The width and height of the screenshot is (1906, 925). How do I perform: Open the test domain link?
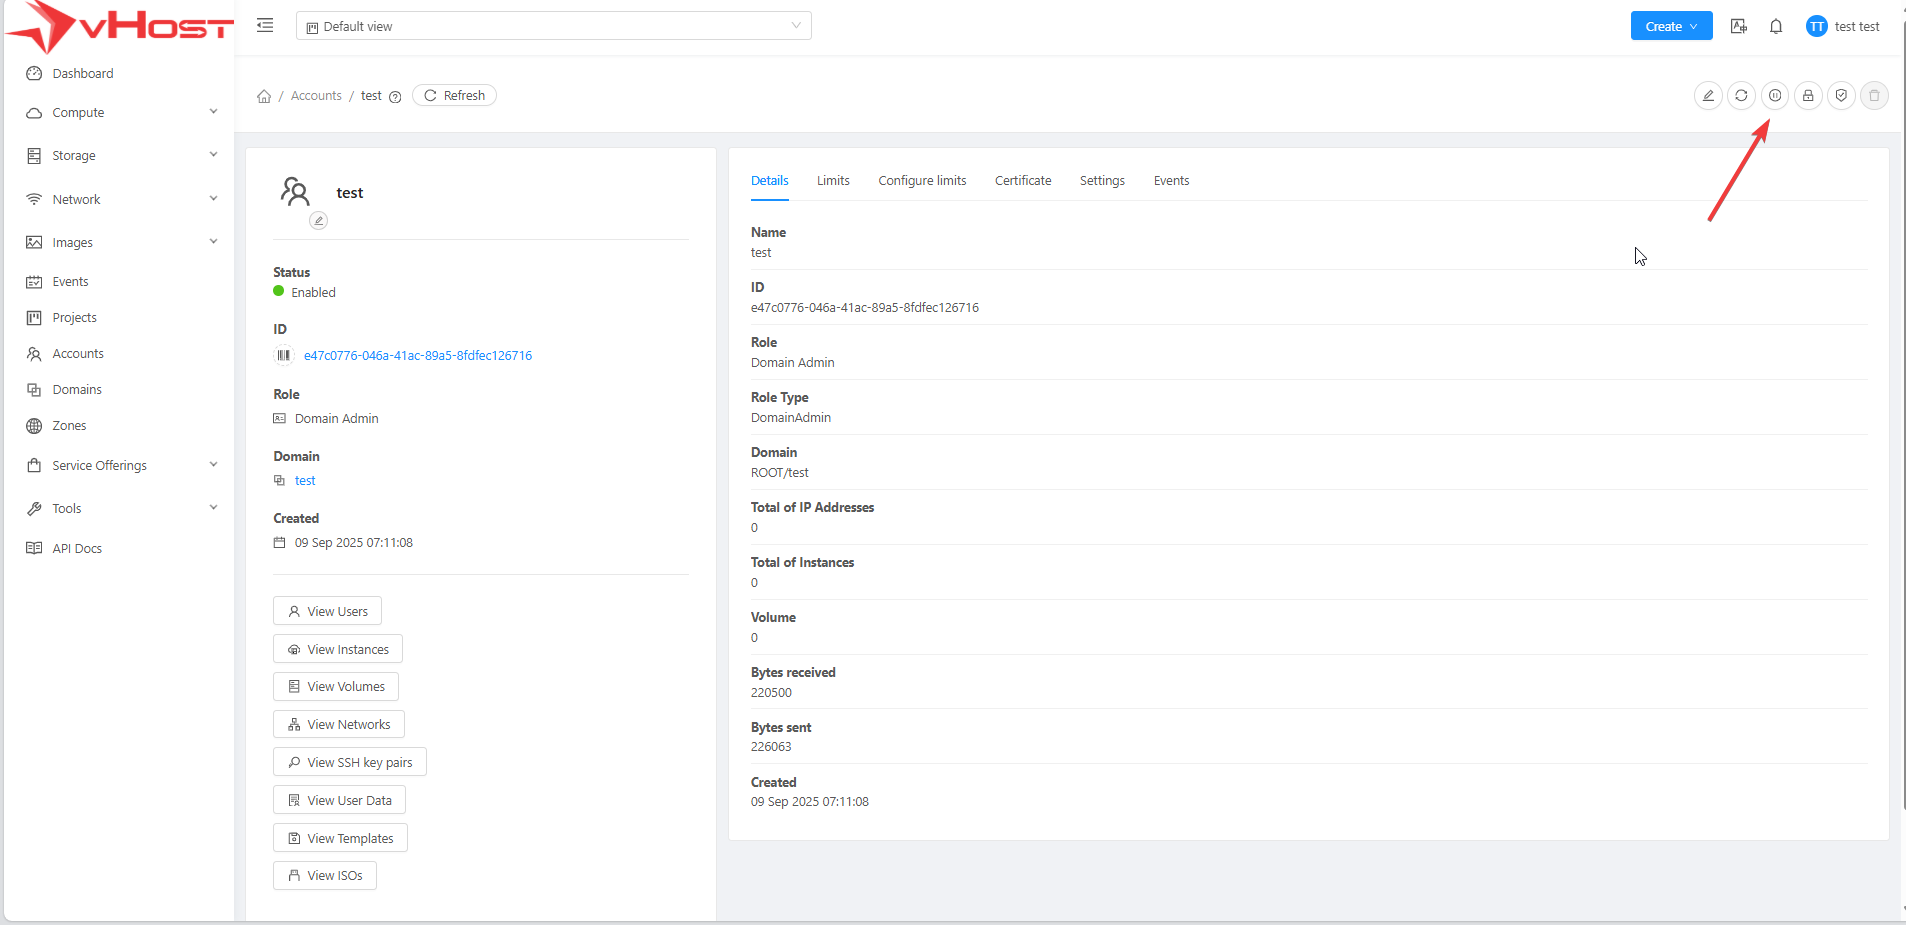coord(305,481)
